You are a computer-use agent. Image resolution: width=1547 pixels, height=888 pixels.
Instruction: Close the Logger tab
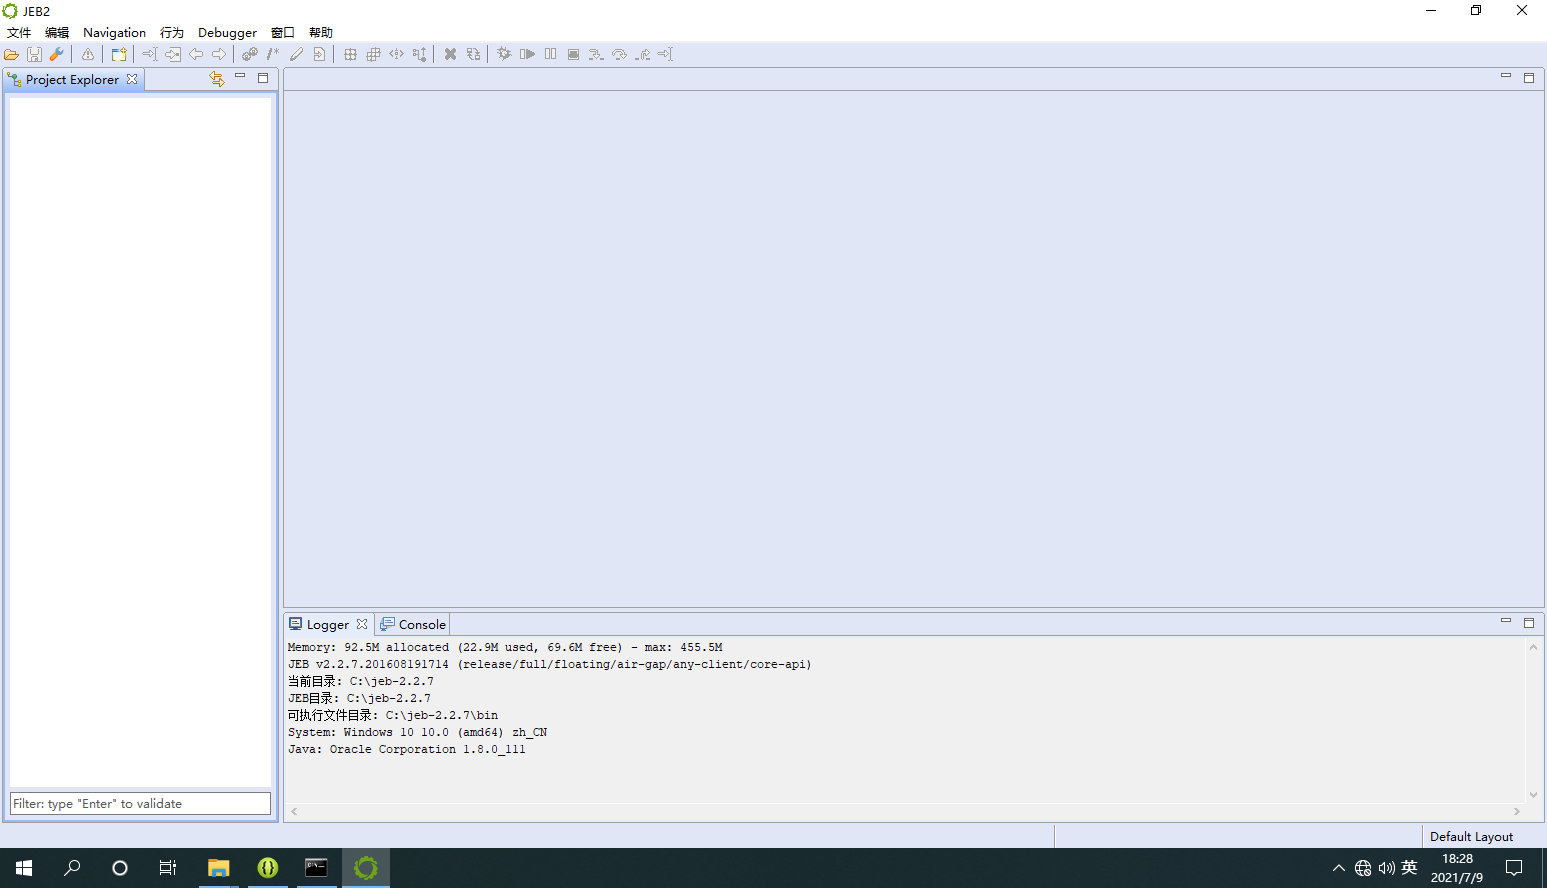pyautogui.click(x=362, y=624)
